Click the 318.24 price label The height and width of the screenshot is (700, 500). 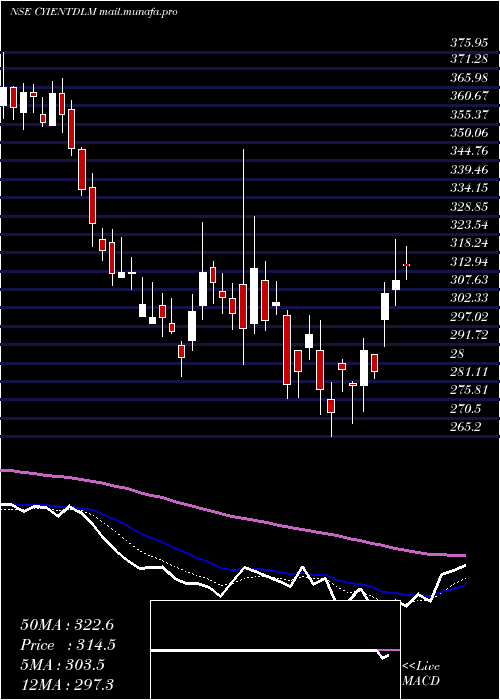click(469, 243)
